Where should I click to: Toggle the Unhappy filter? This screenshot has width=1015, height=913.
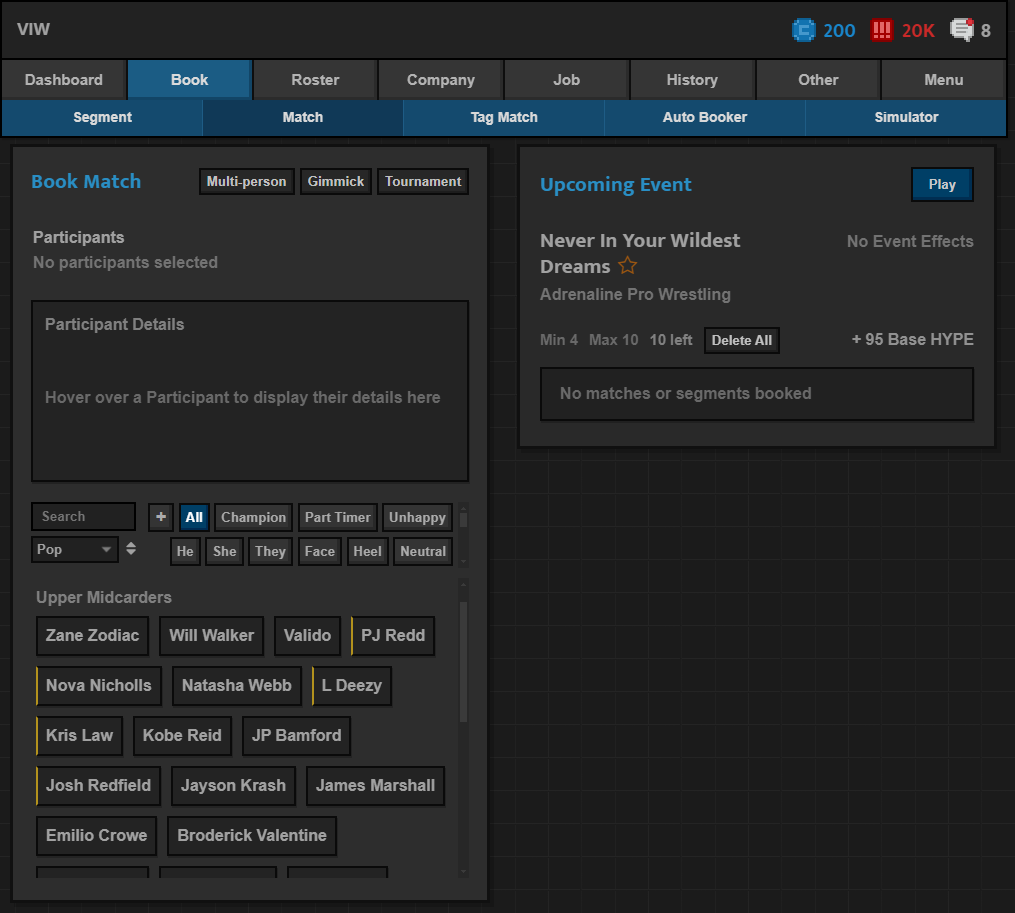[417, 517]
